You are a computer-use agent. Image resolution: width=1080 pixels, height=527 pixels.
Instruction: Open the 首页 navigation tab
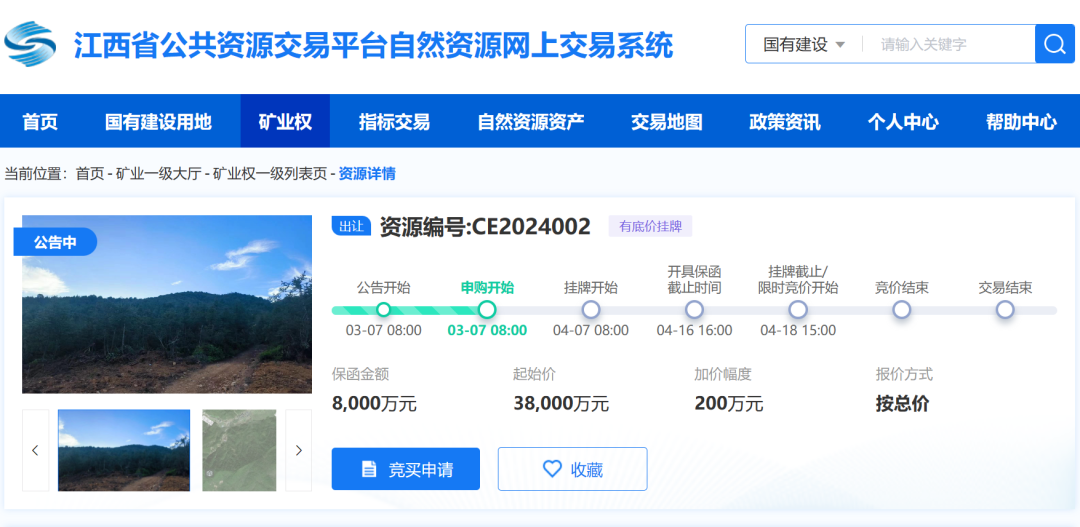point(40,122)
